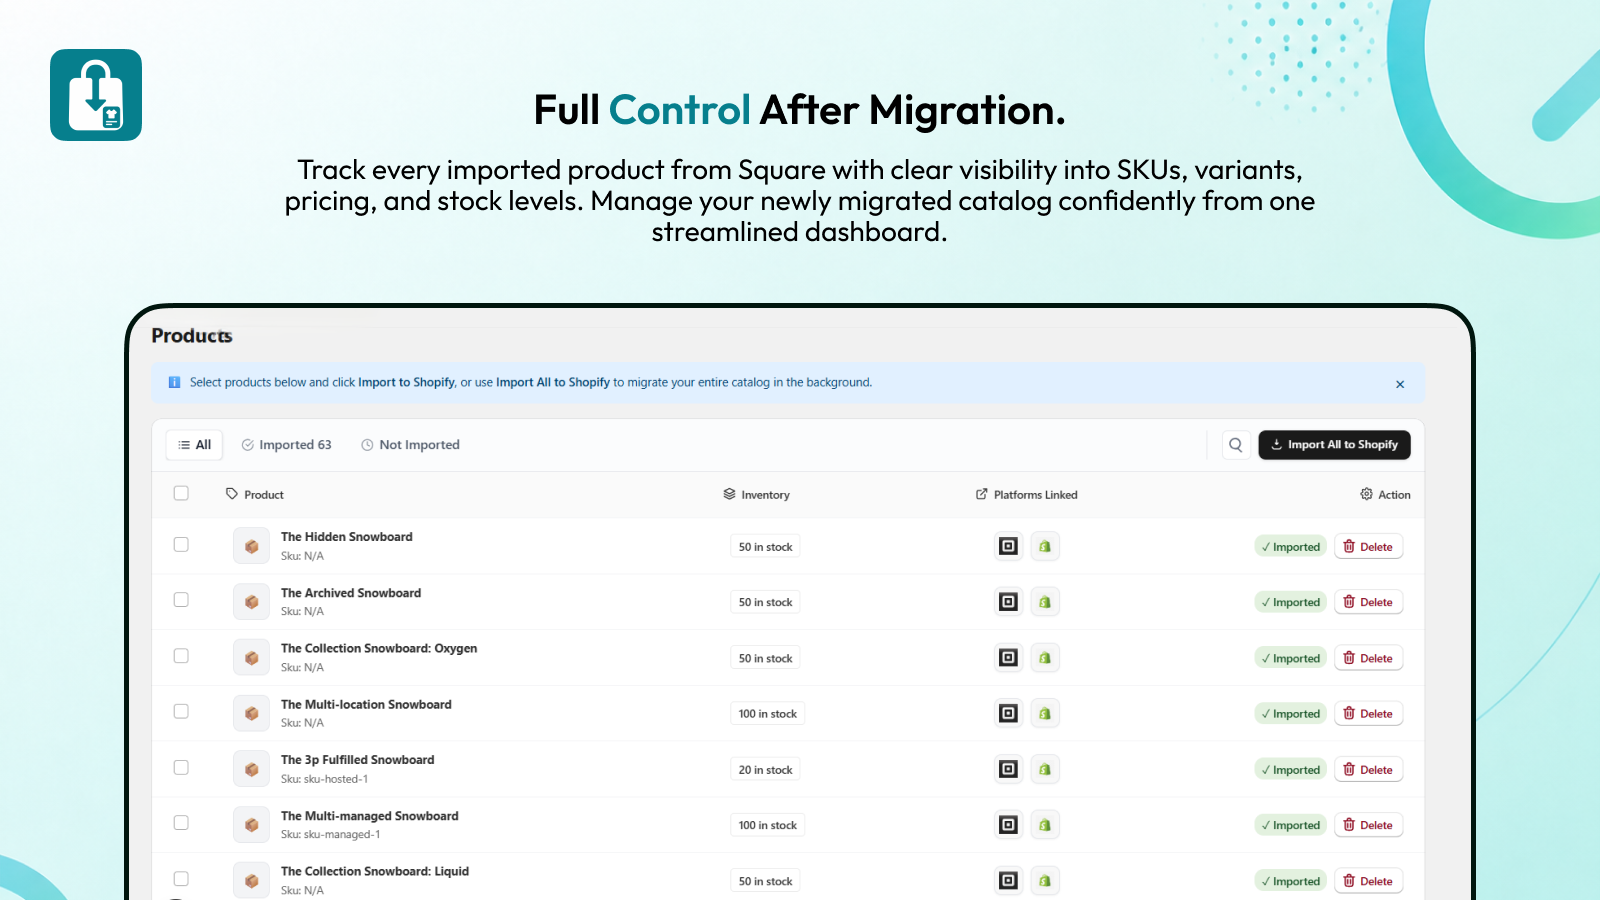Viewport: 1600px width, 900px height.
Task: Select The Hidden Snowboard checkbox
Action: pos(181,545)
